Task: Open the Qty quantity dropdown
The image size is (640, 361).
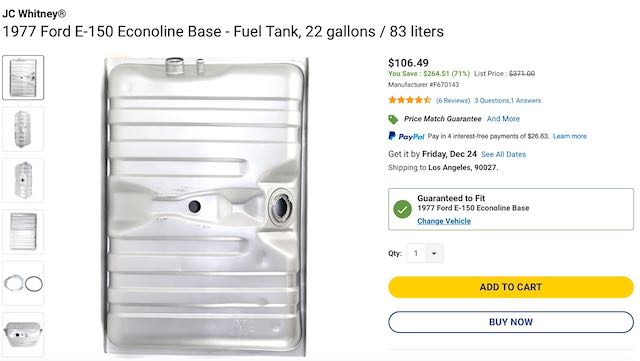Action: tap(425, 253)
